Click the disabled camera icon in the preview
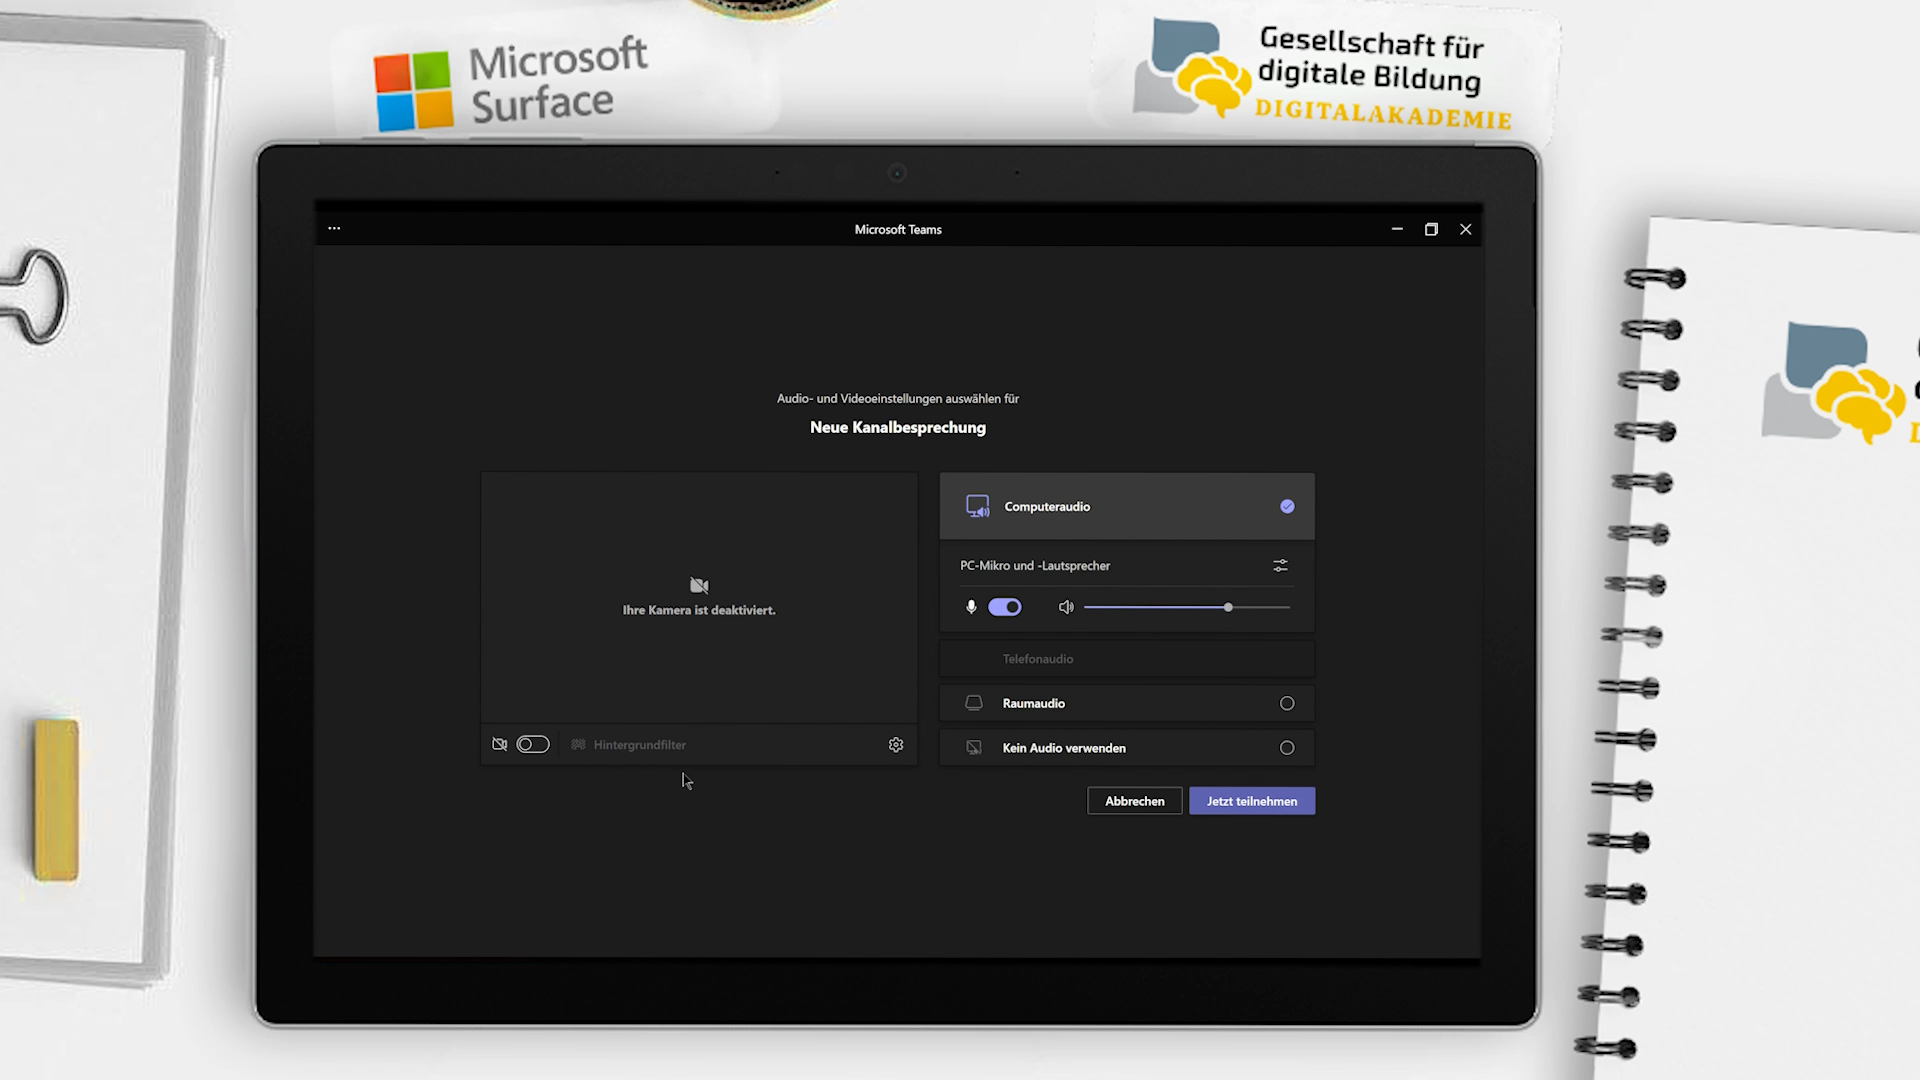 [699, 586]
